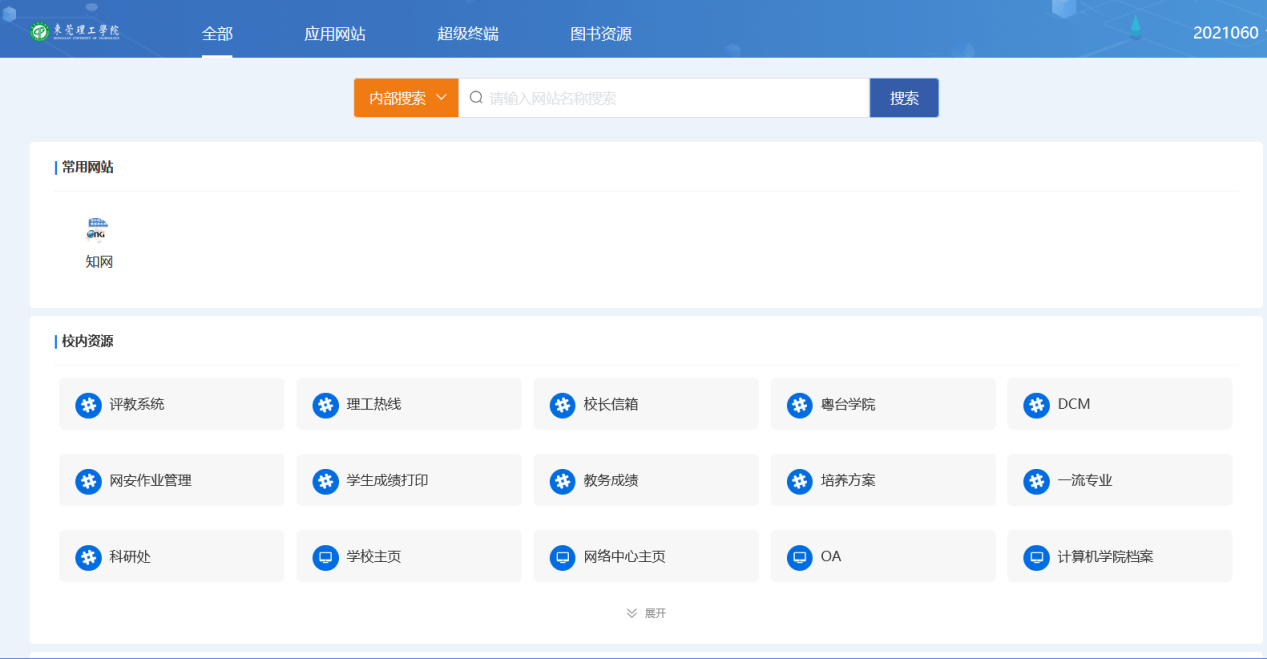The image size is (1267, 659).
Task: Click the 一流专业 text label
Action: (1085, 480)
